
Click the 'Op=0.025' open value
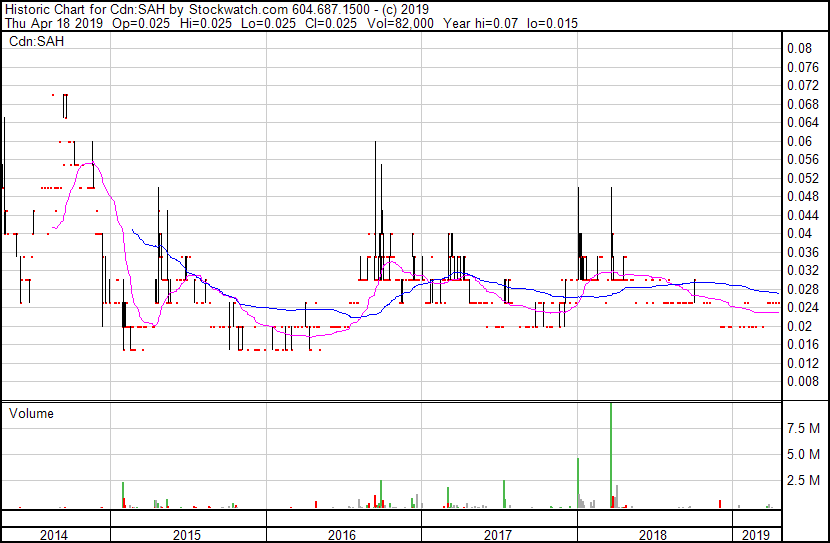pyautogui.click(x=142, y=23)
